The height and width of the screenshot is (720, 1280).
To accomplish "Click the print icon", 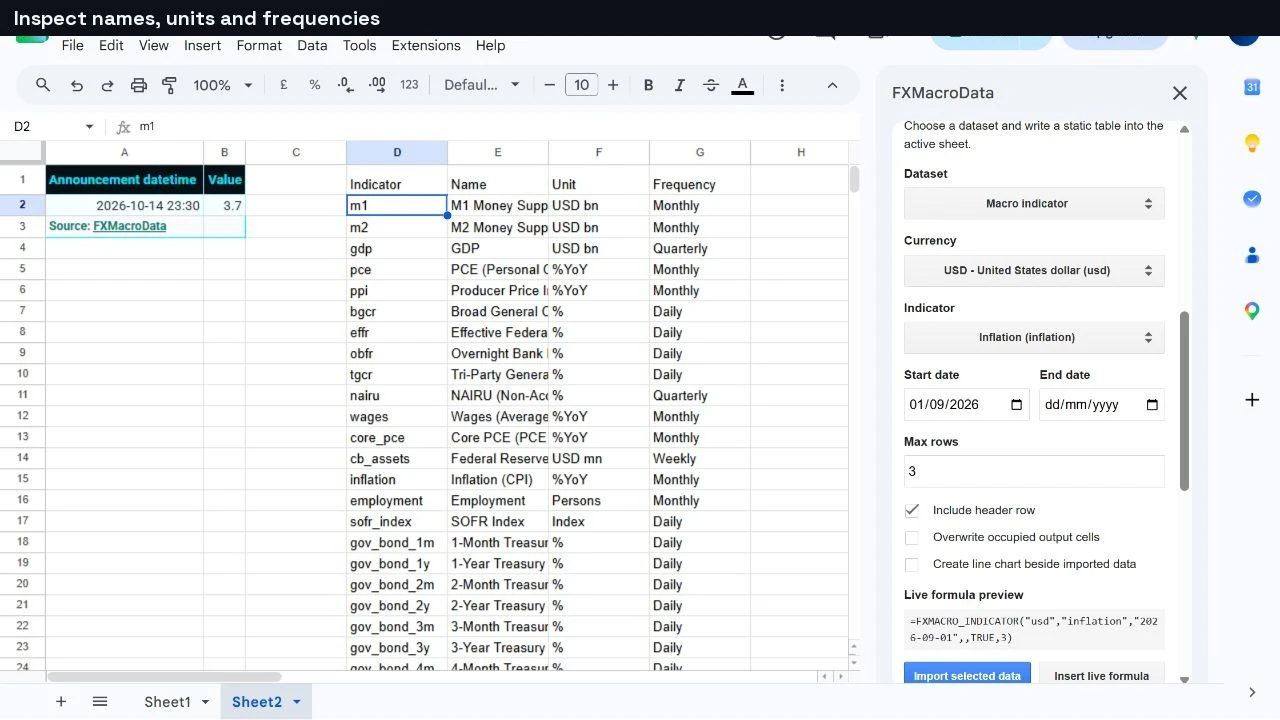I will [x=139, y=85].
